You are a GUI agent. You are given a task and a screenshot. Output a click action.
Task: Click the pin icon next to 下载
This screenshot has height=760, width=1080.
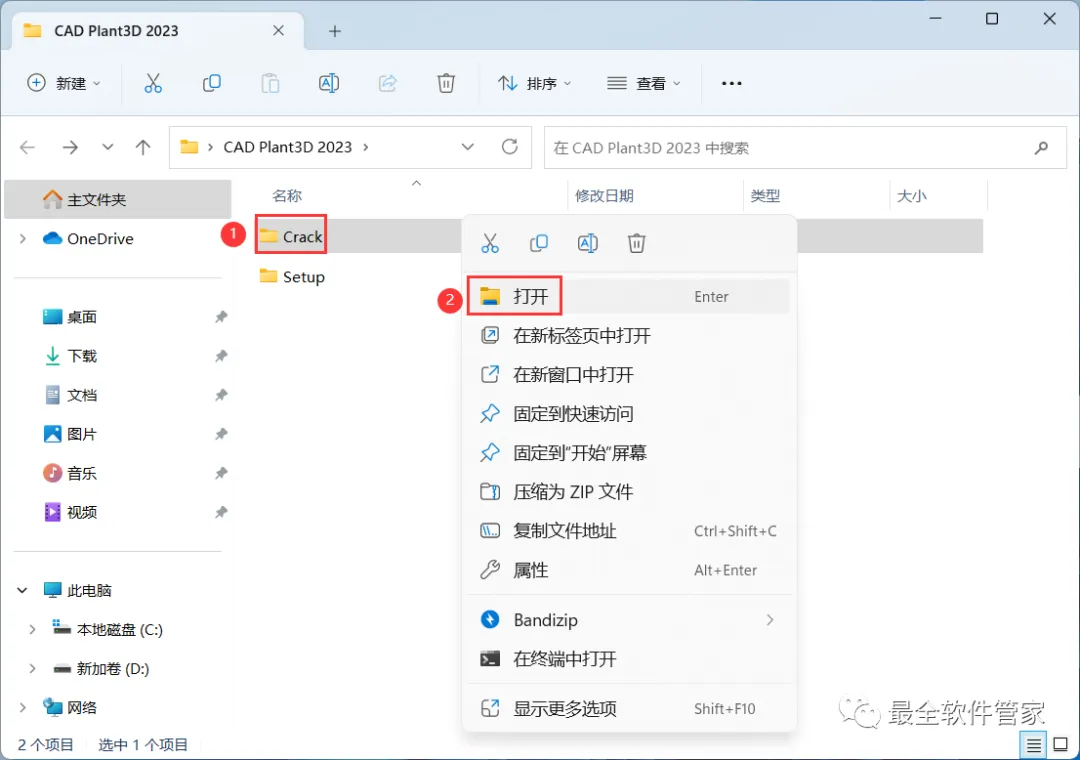tap(220, 356)
